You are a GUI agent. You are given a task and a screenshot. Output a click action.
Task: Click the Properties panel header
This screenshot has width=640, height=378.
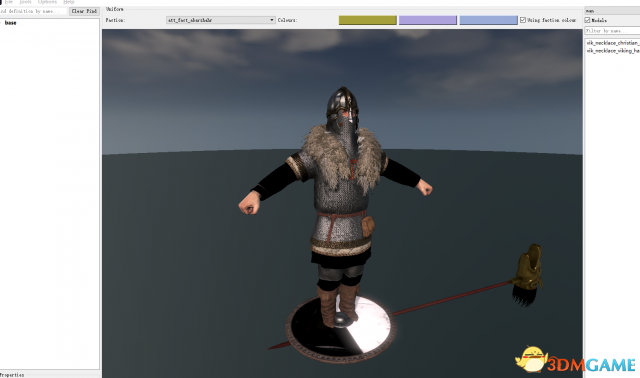click(12, 375)
